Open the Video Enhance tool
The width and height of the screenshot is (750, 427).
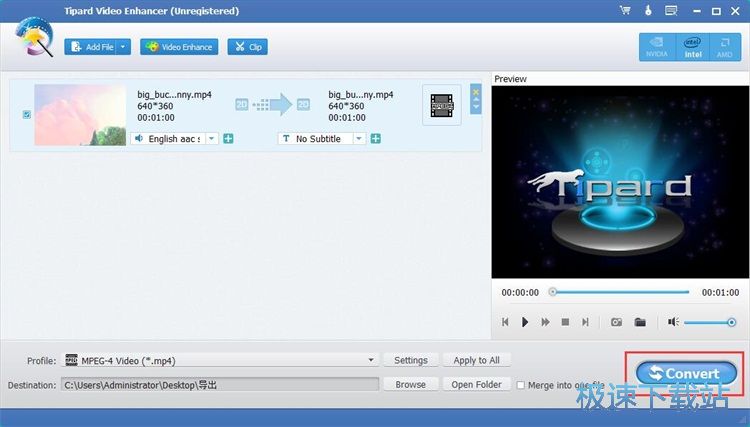click(x=179, y=47)
